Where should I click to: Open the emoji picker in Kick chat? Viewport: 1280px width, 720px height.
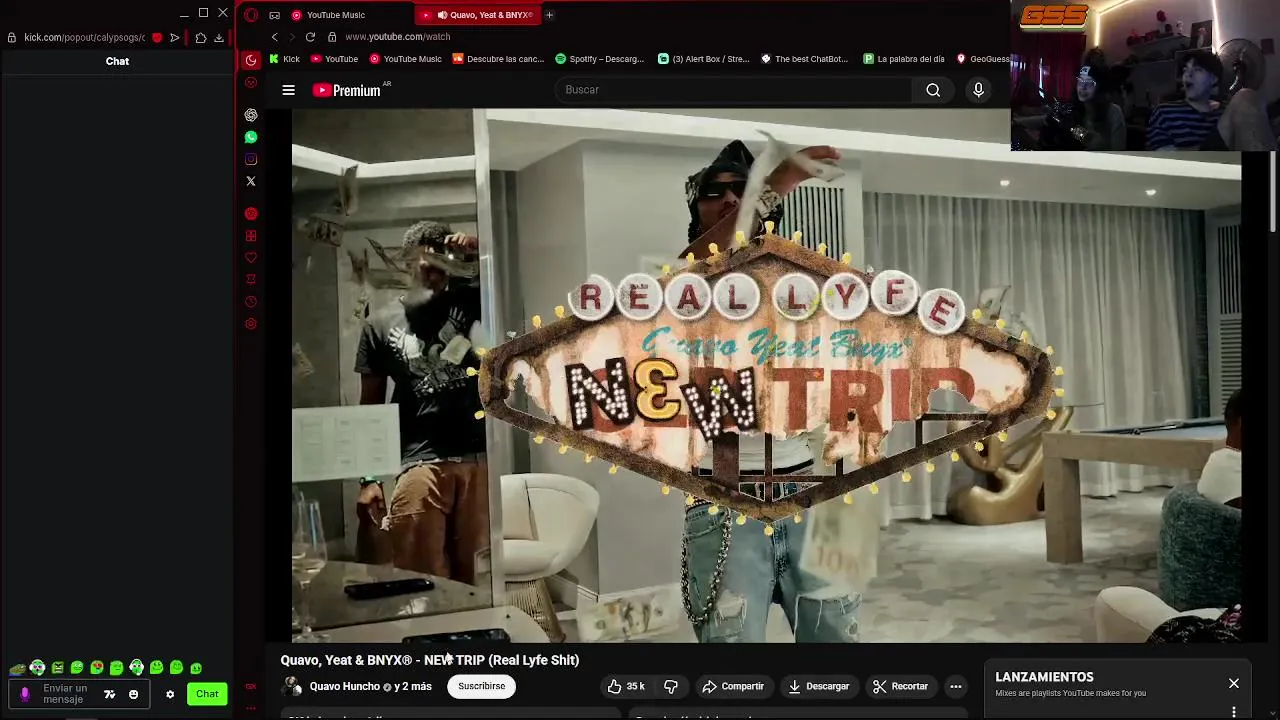133,694
